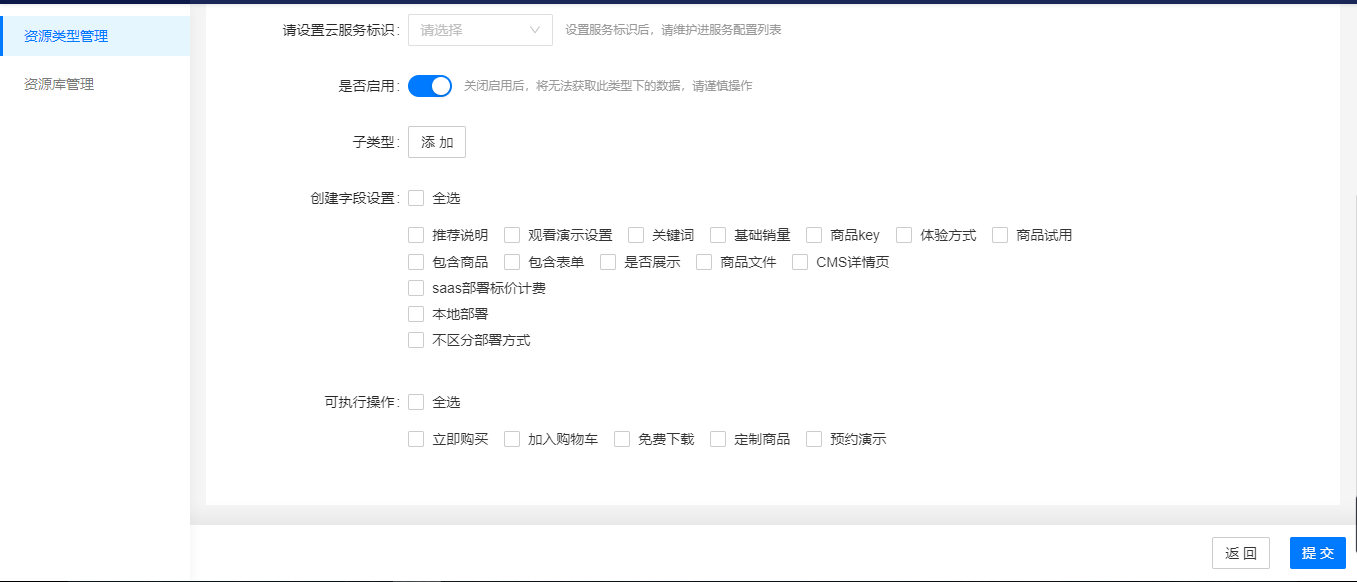Toggle the 是否启用 switch off
Image resolution: width=1357 pixels, height=582 pixels.
click(430, 86)
